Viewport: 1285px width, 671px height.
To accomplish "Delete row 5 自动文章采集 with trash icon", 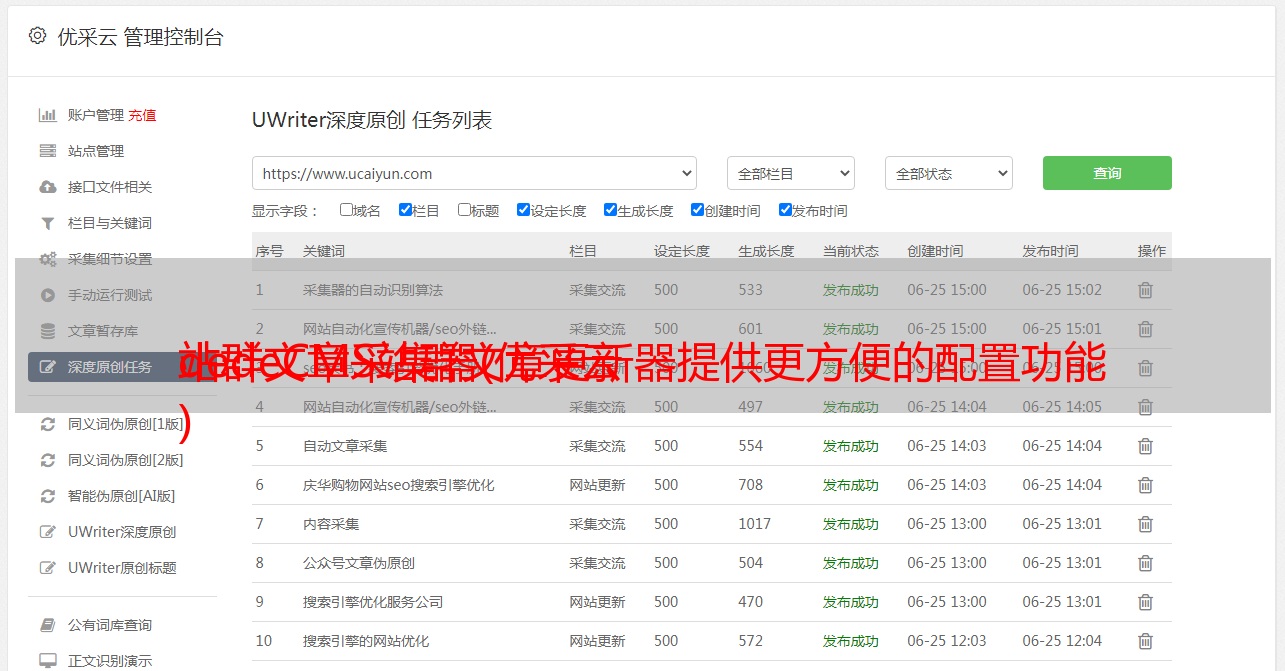I will 1146,446.
